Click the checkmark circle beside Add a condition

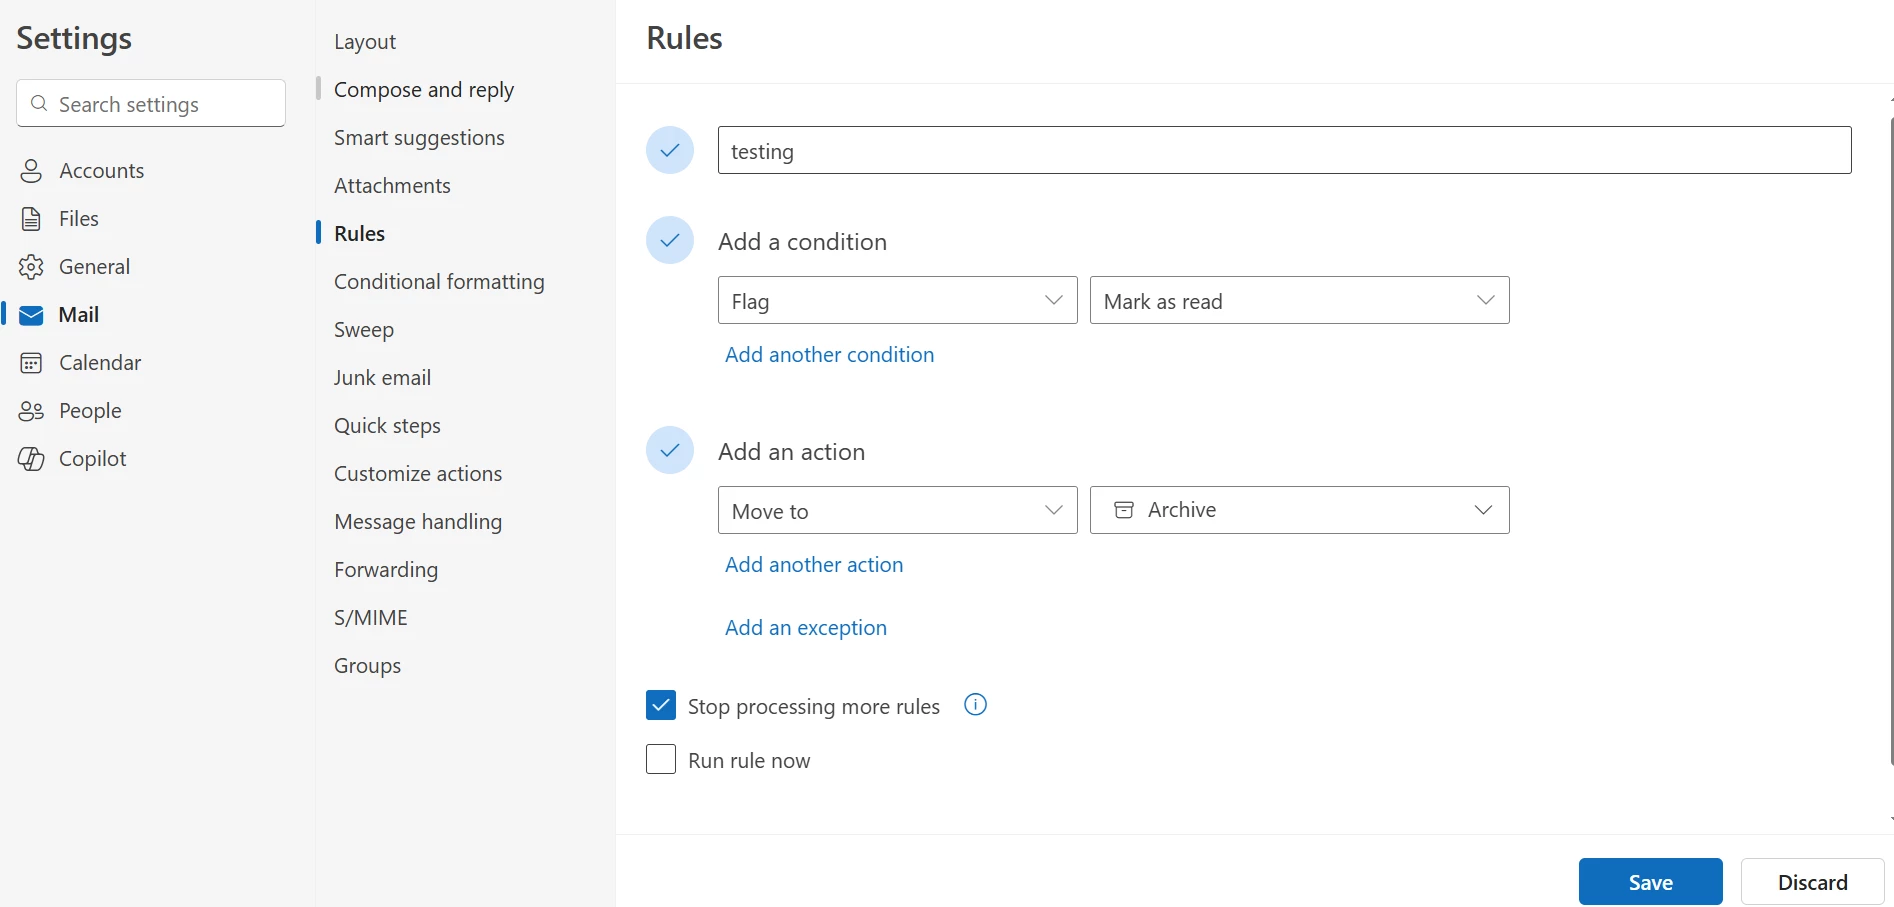point(670,240)
